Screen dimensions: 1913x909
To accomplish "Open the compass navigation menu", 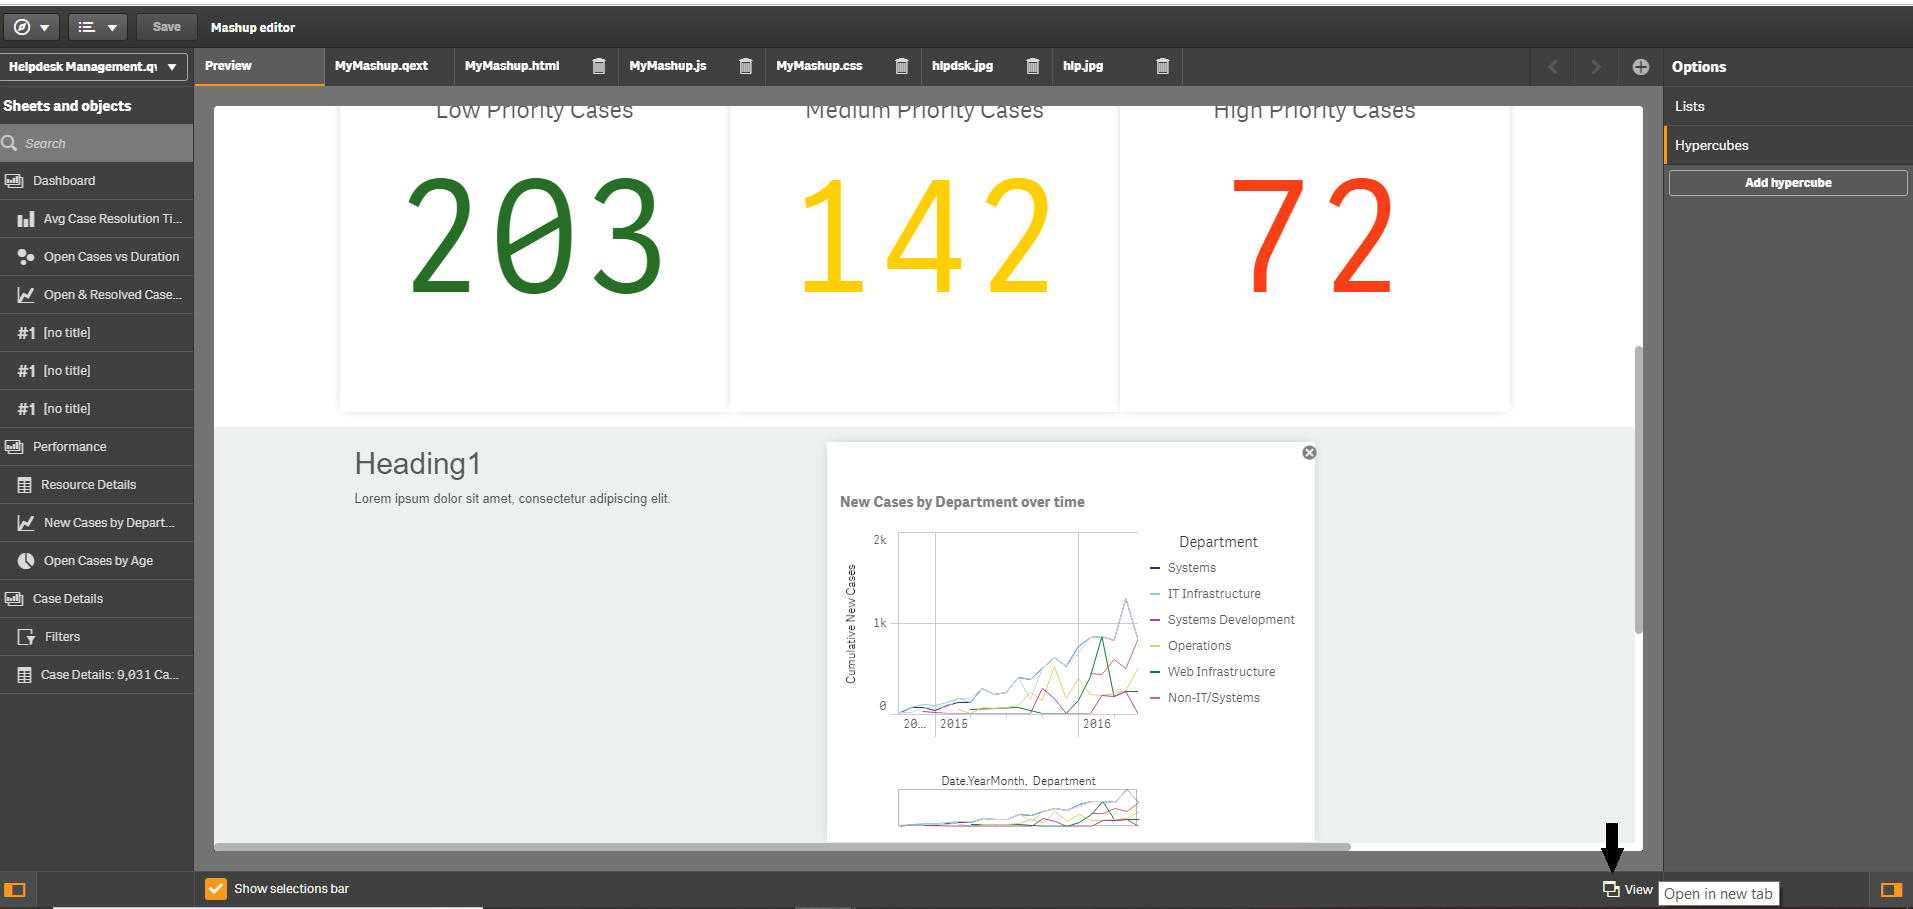I will (31, 27).
